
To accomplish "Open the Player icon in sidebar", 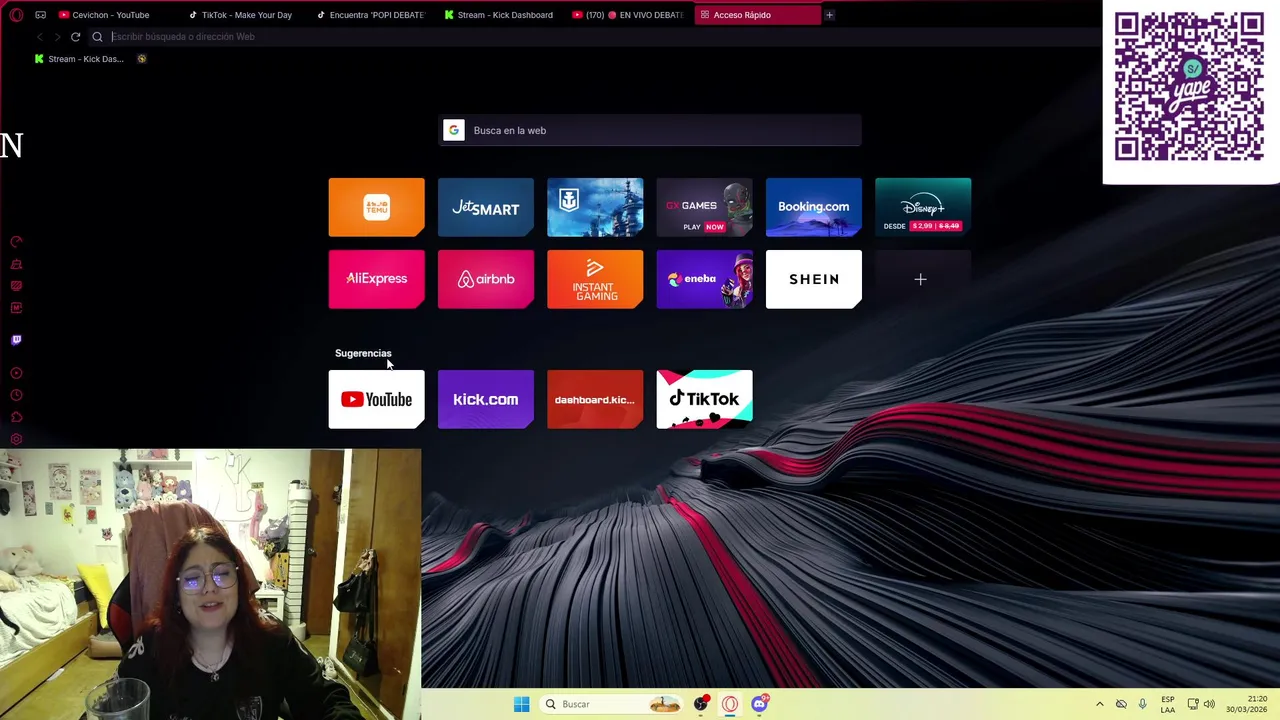I will click(x=16, y=373).
